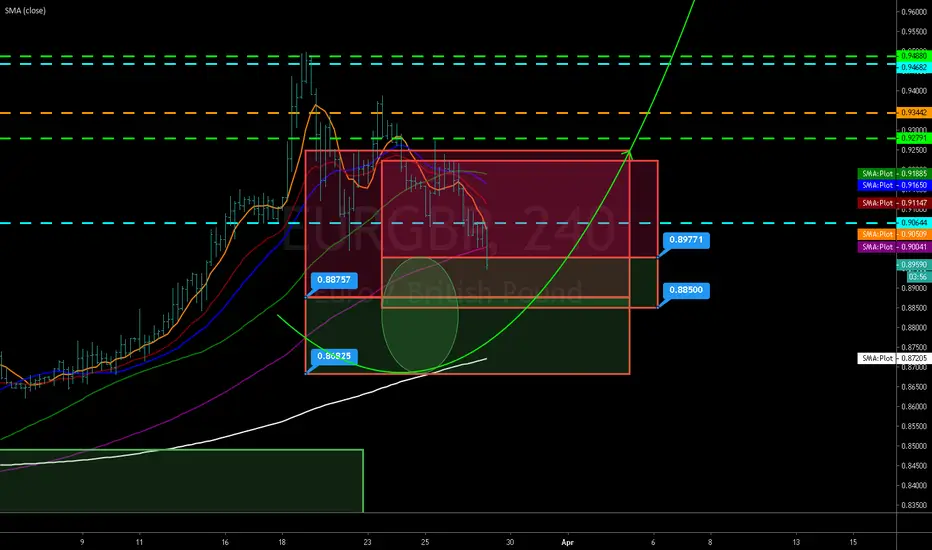Click the 30 date on time axis
Screen dimensions: 932x550
tap(510, 542)
